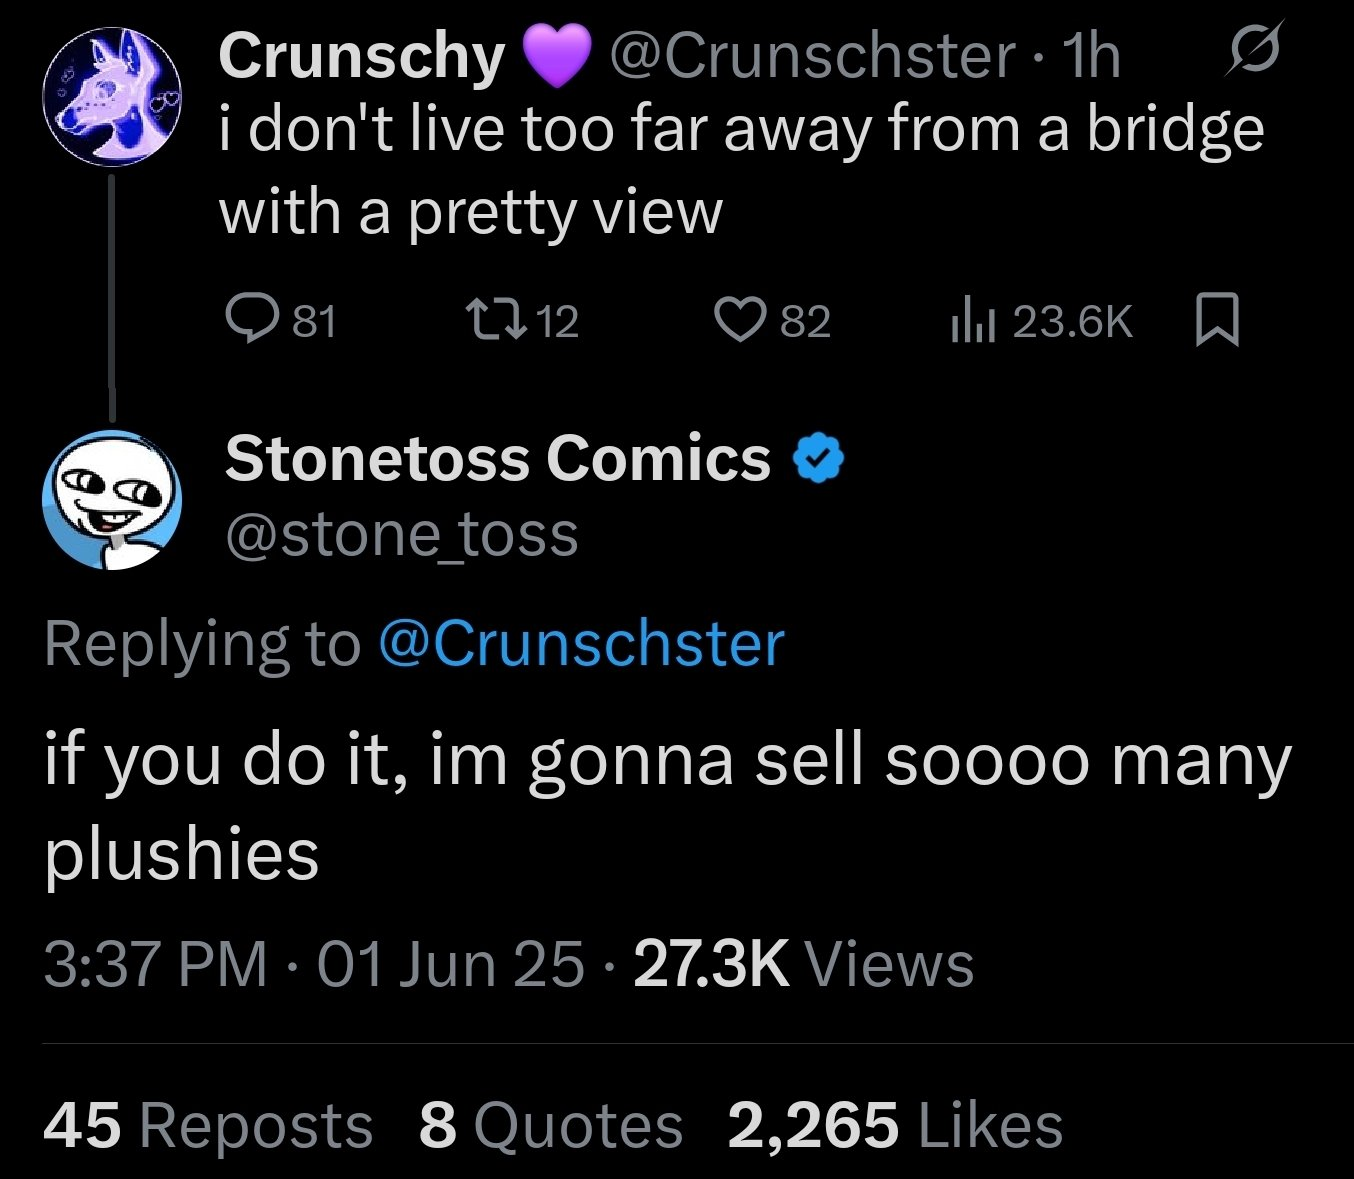
Task: Click the purple heart emoji in Crunschy's name
Action: point(556,56)
